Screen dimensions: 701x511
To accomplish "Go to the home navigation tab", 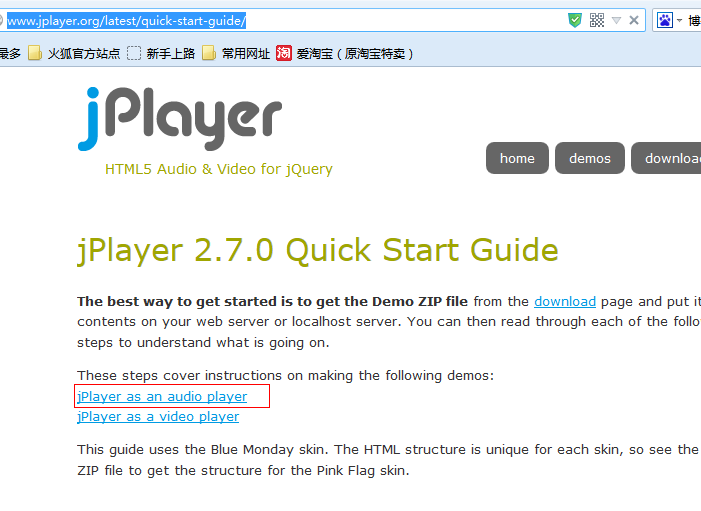I will [517, 158].
